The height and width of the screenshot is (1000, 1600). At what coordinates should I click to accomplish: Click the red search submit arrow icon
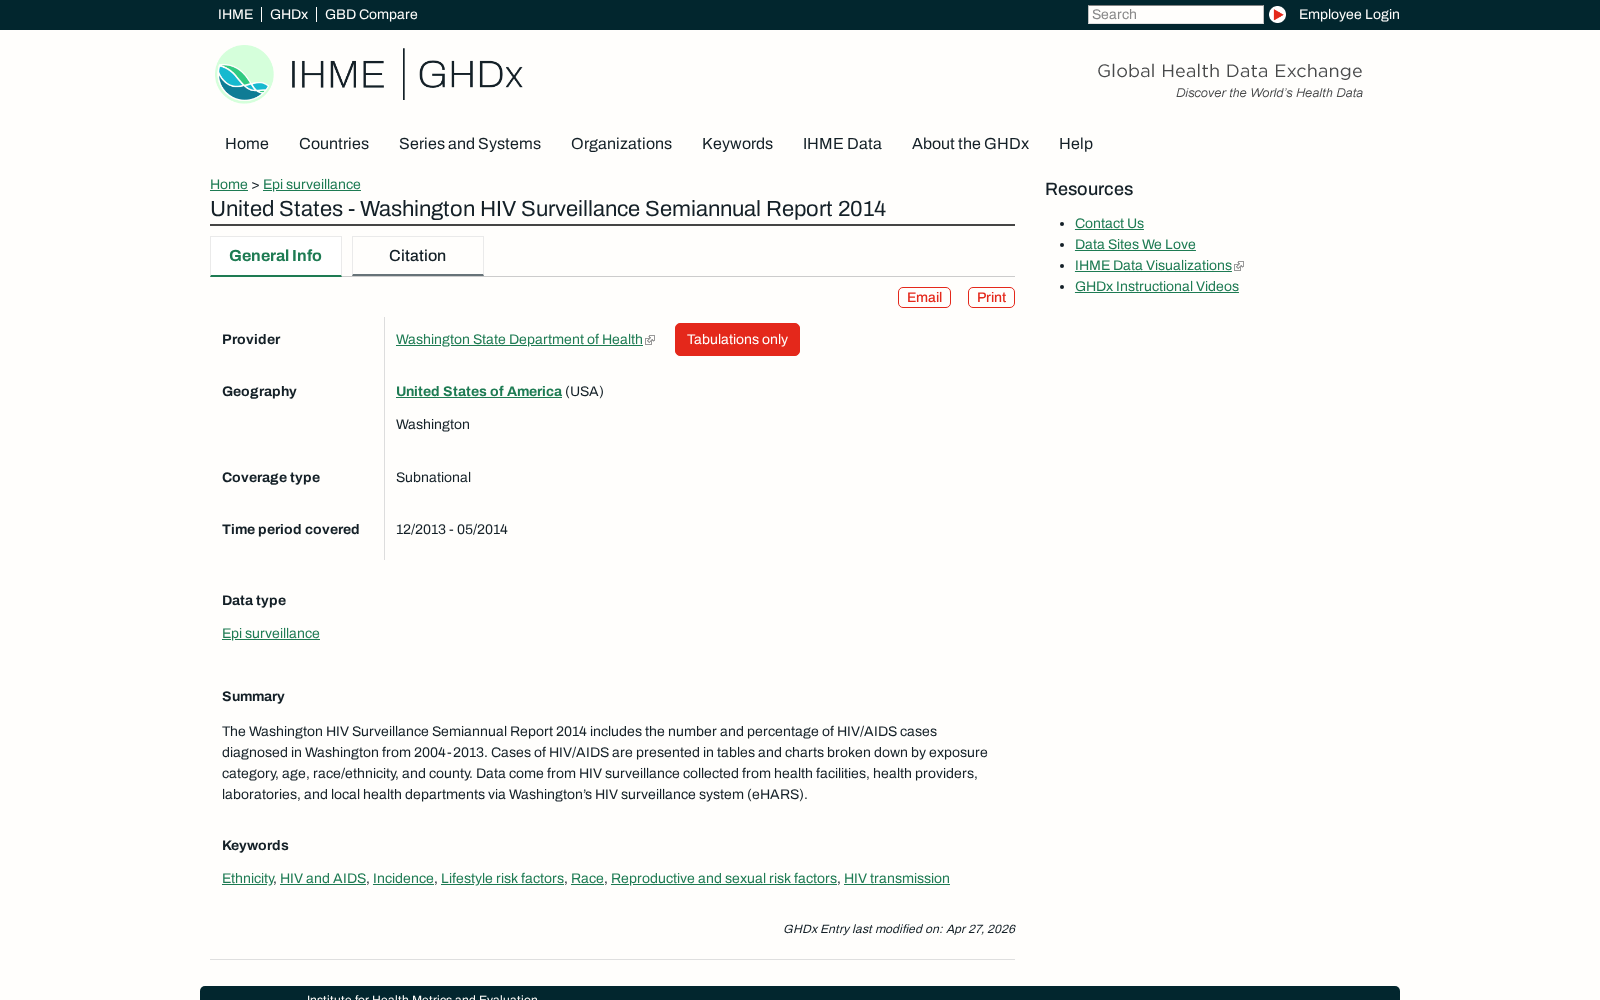[1277, 15]
